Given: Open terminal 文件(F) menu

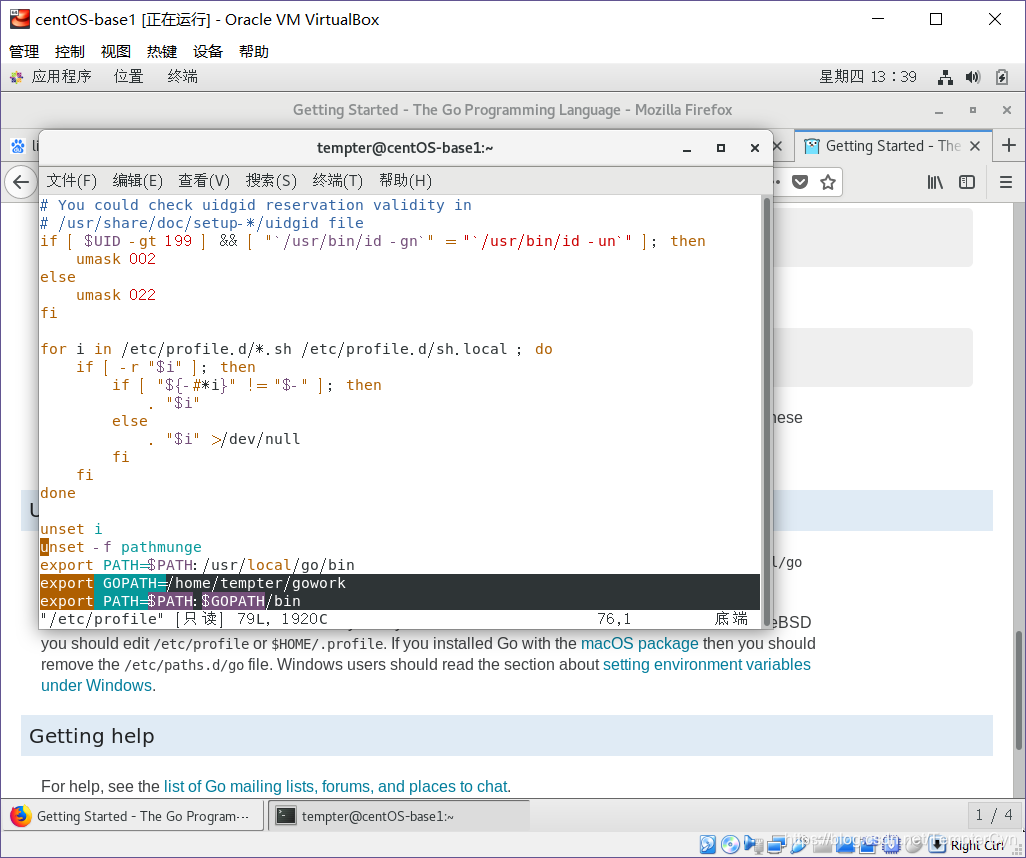Looking at the screenshot, I should (71, 181).
